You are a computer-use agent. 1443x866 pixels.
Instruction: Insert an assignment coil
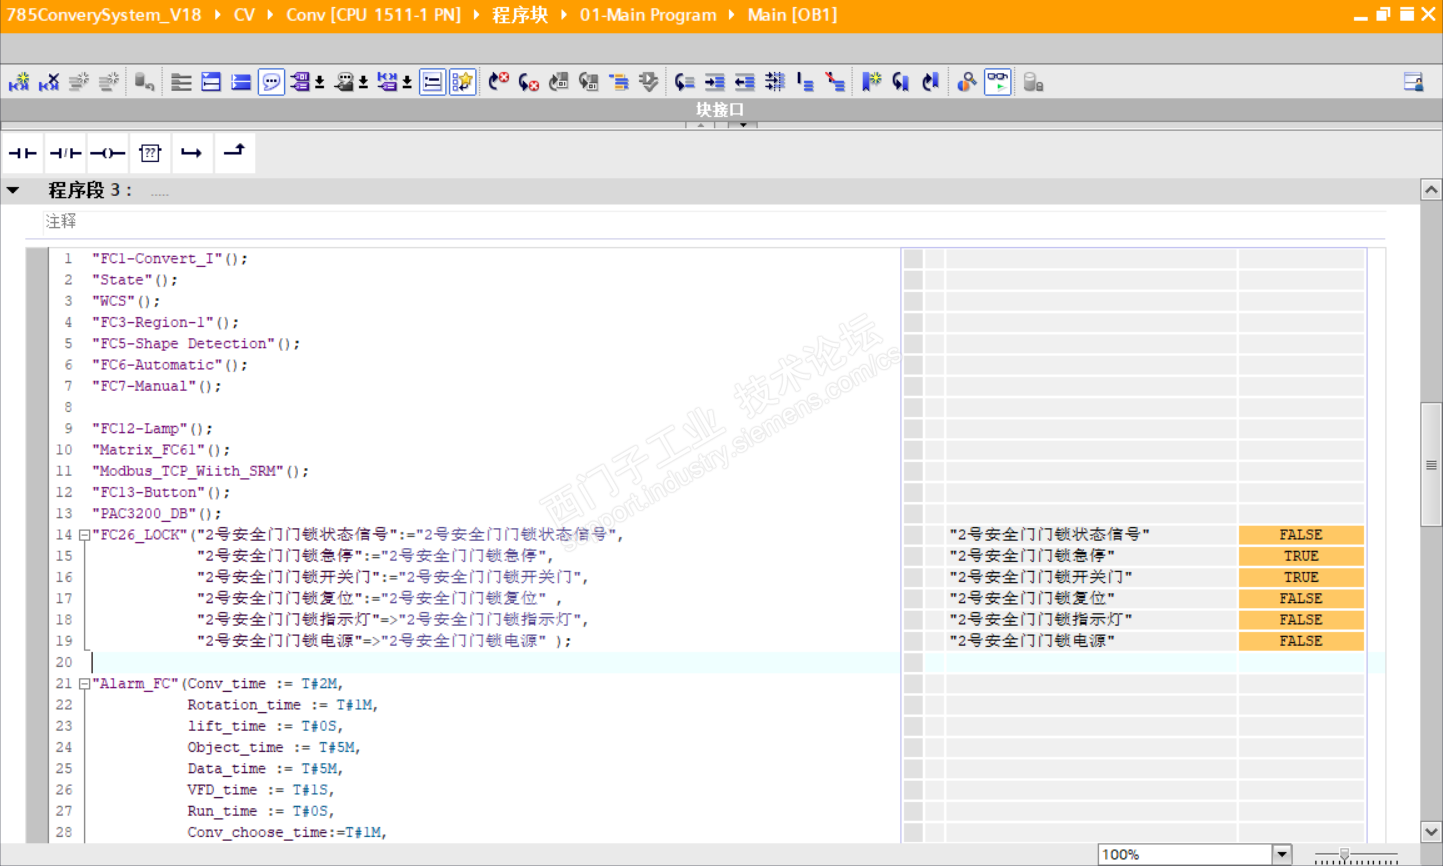(x=107, y=153)
